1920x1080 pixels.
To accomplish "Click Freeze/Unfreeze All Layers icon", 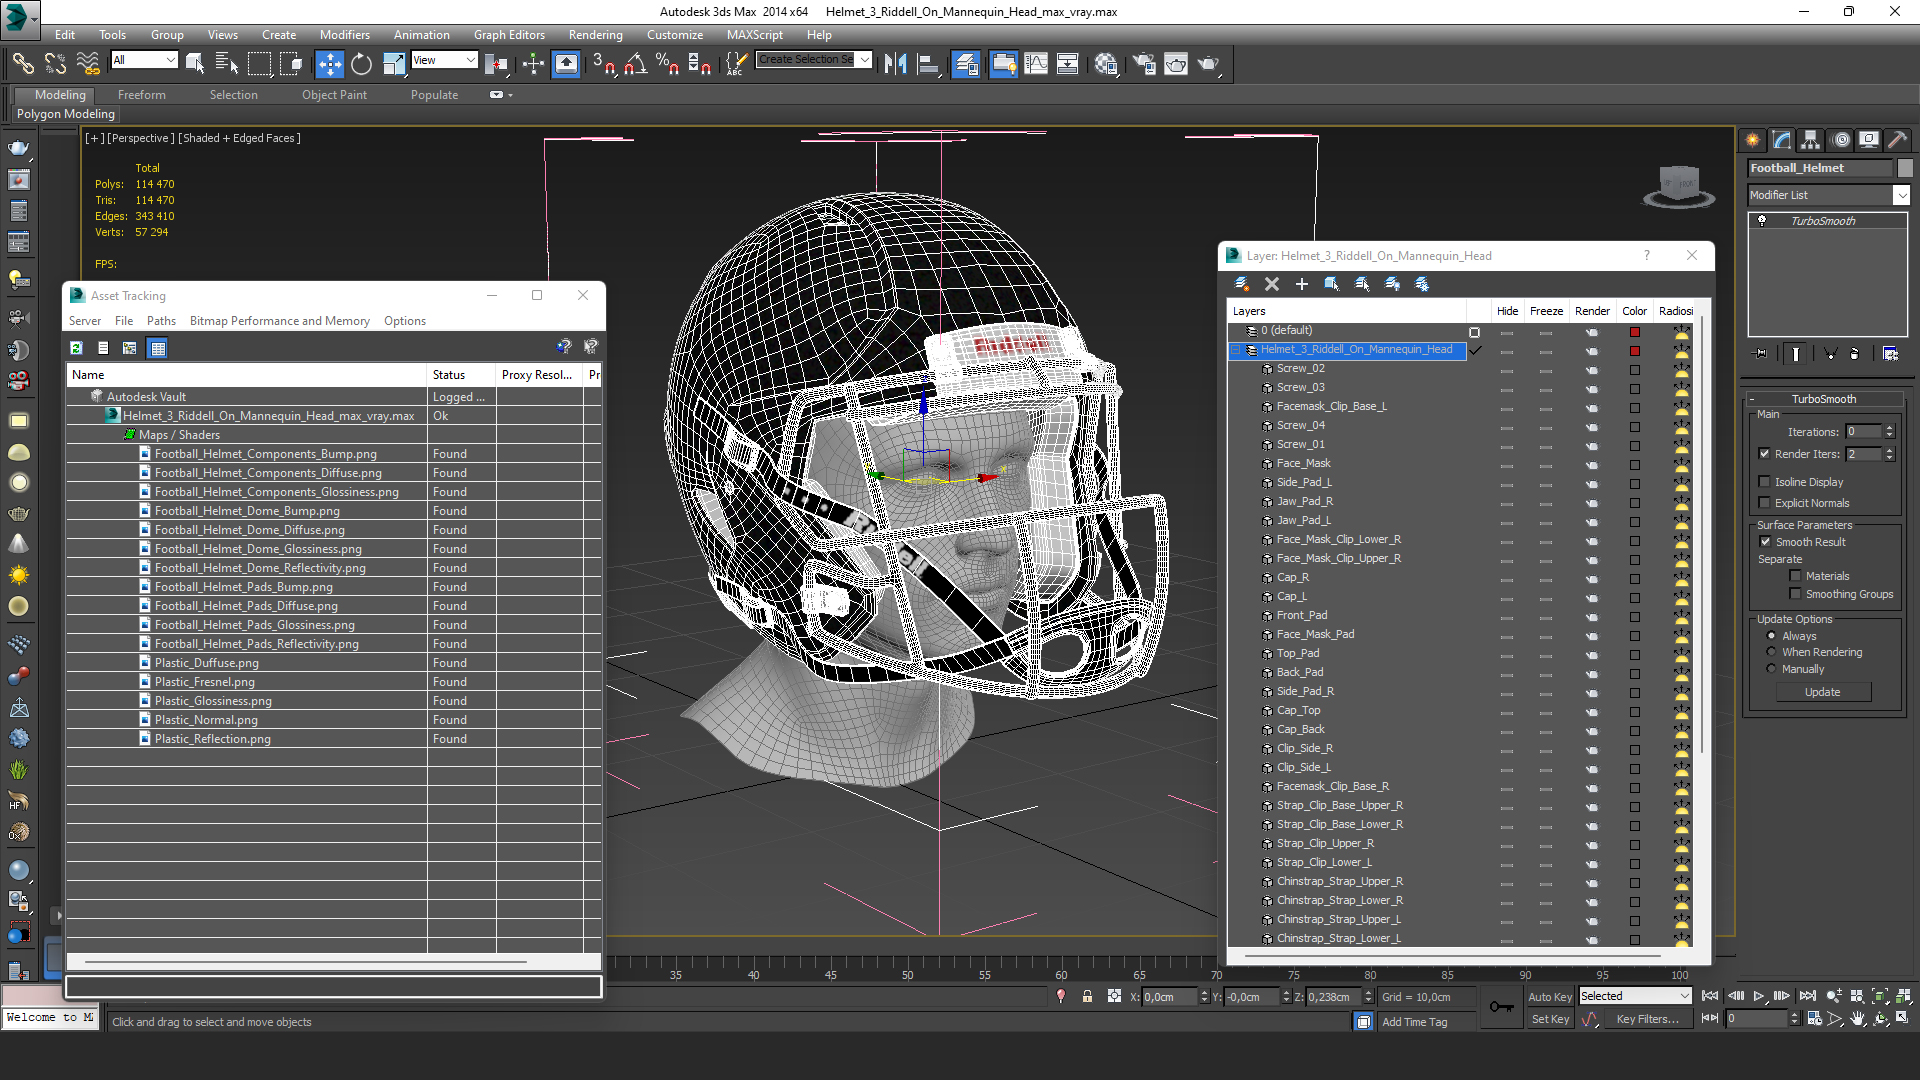I will pyautogui.click(x=1422, y=284).
